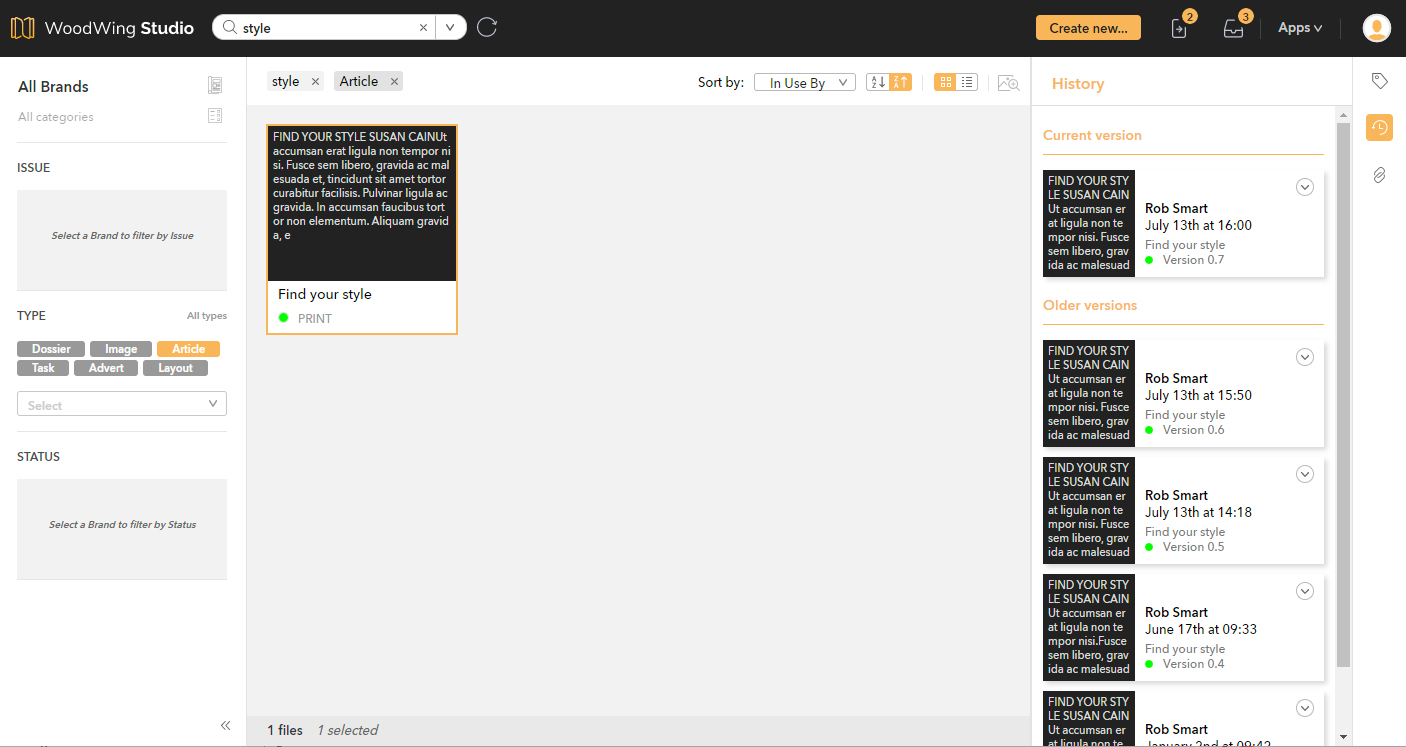The image size is (1406, 747).
Task: Open the Apps menu
Action: [1300, 28]
